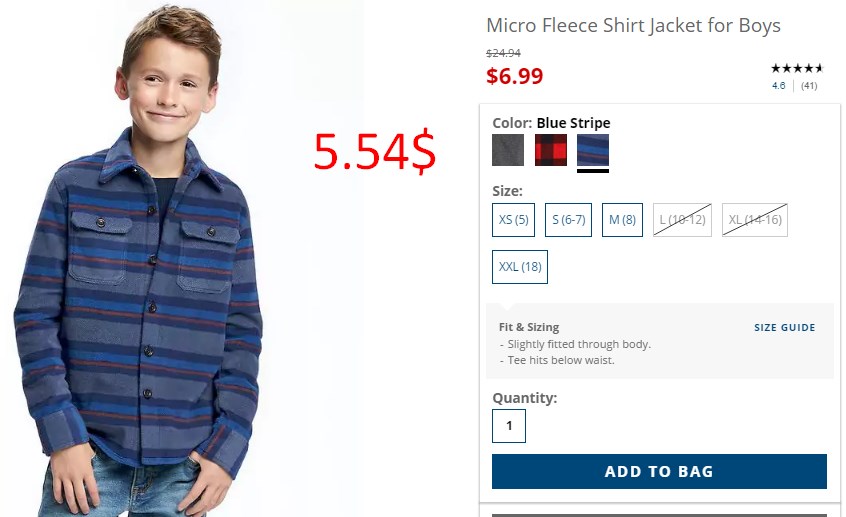View the (41) reviews count
The height and width of the screenshot is (517, 846).
coord(809,86)
